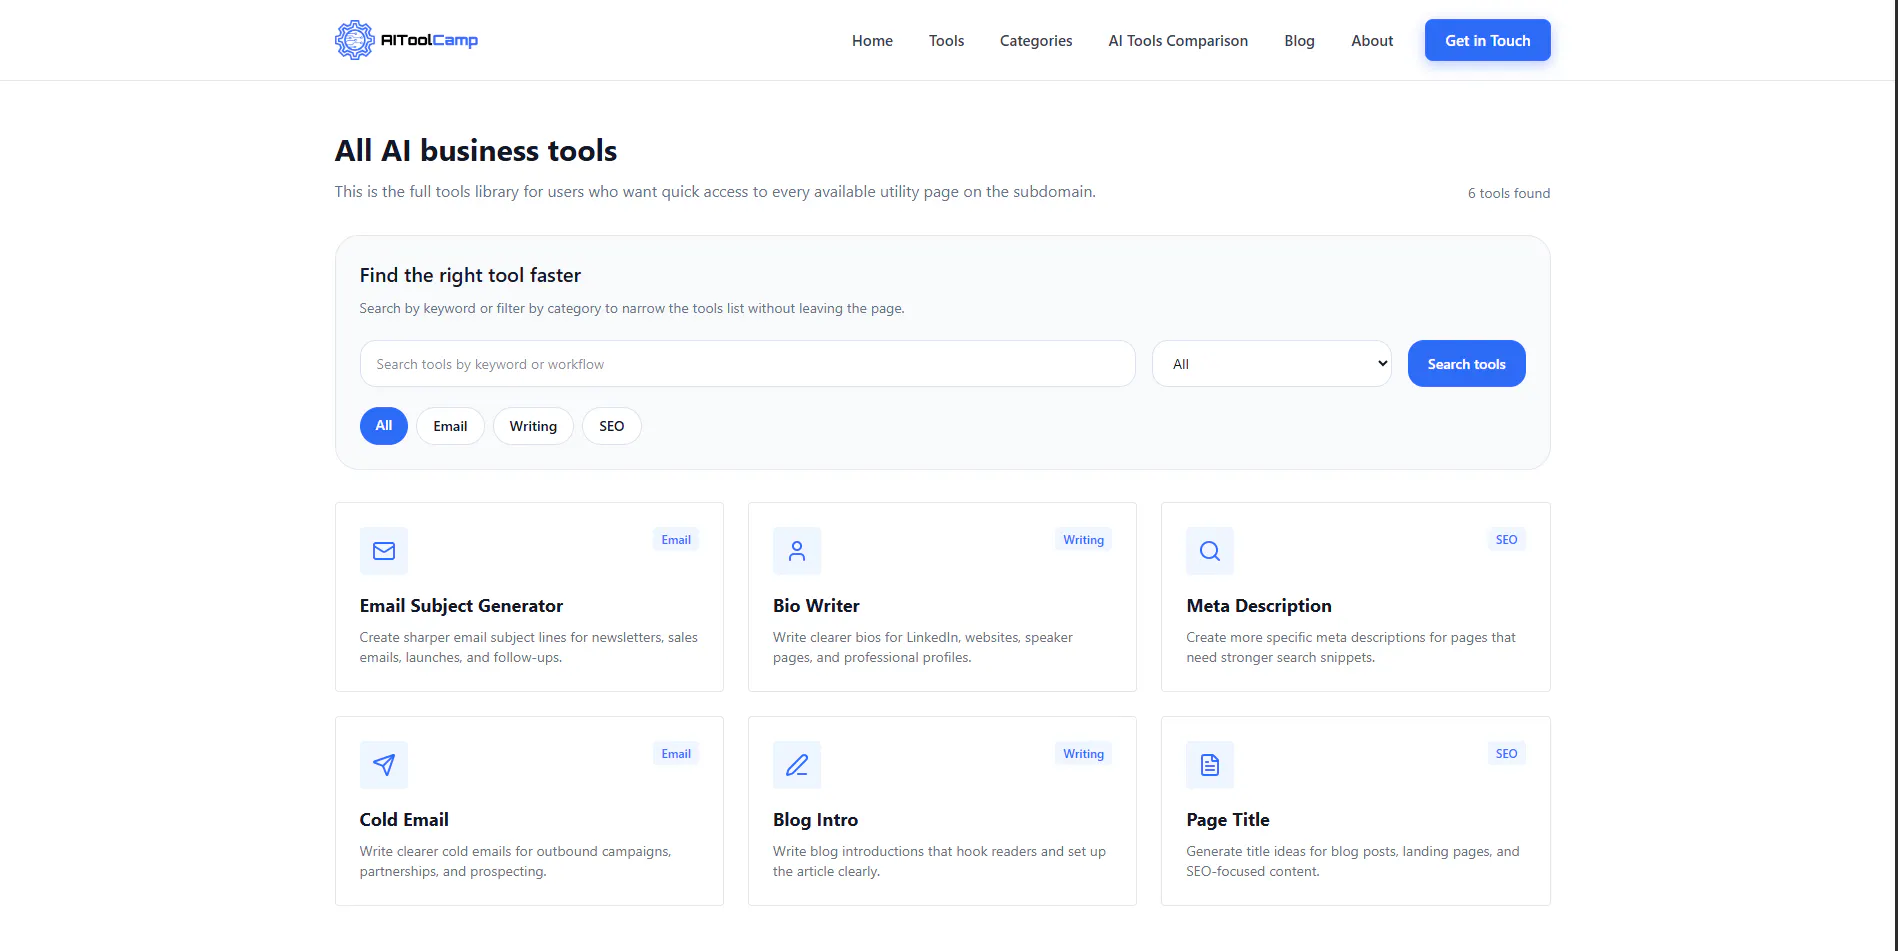Screen dimensions: 1898x951
Task: Click the magnifier icon on Meta Description card
Action: 1210,551
